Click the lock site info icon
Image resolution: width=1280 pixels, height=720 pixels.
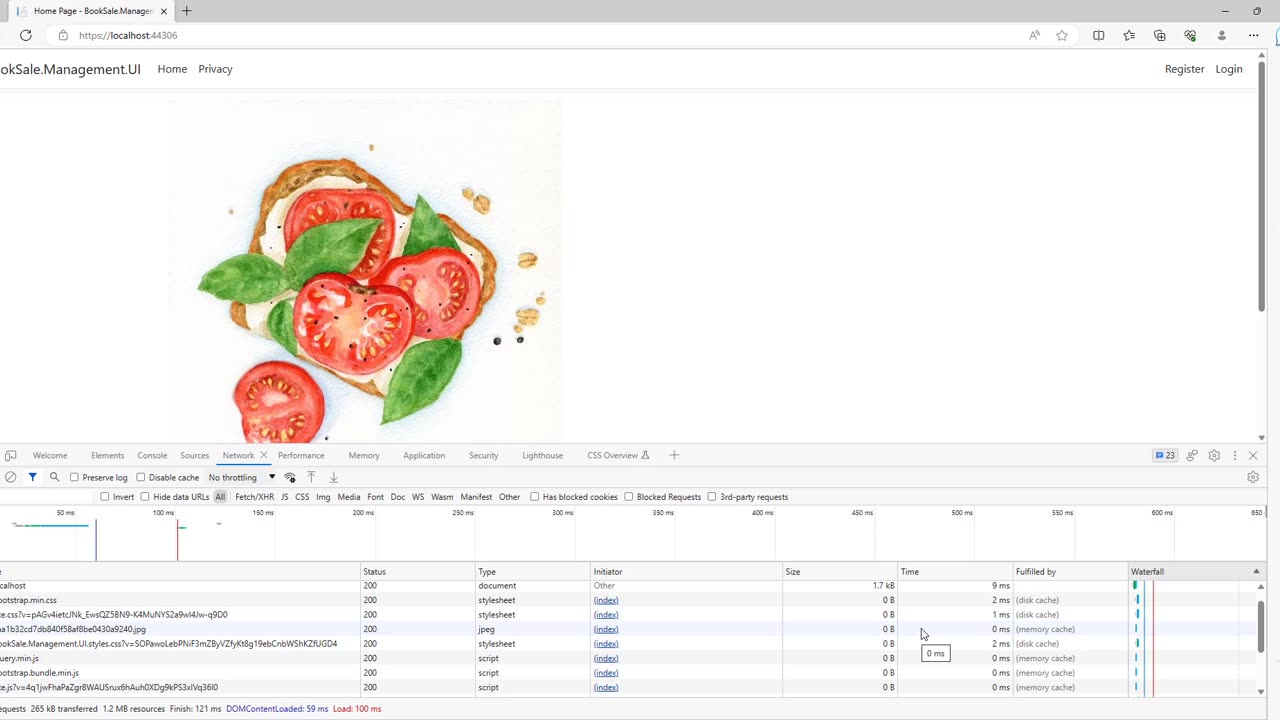tap(63, 35)
